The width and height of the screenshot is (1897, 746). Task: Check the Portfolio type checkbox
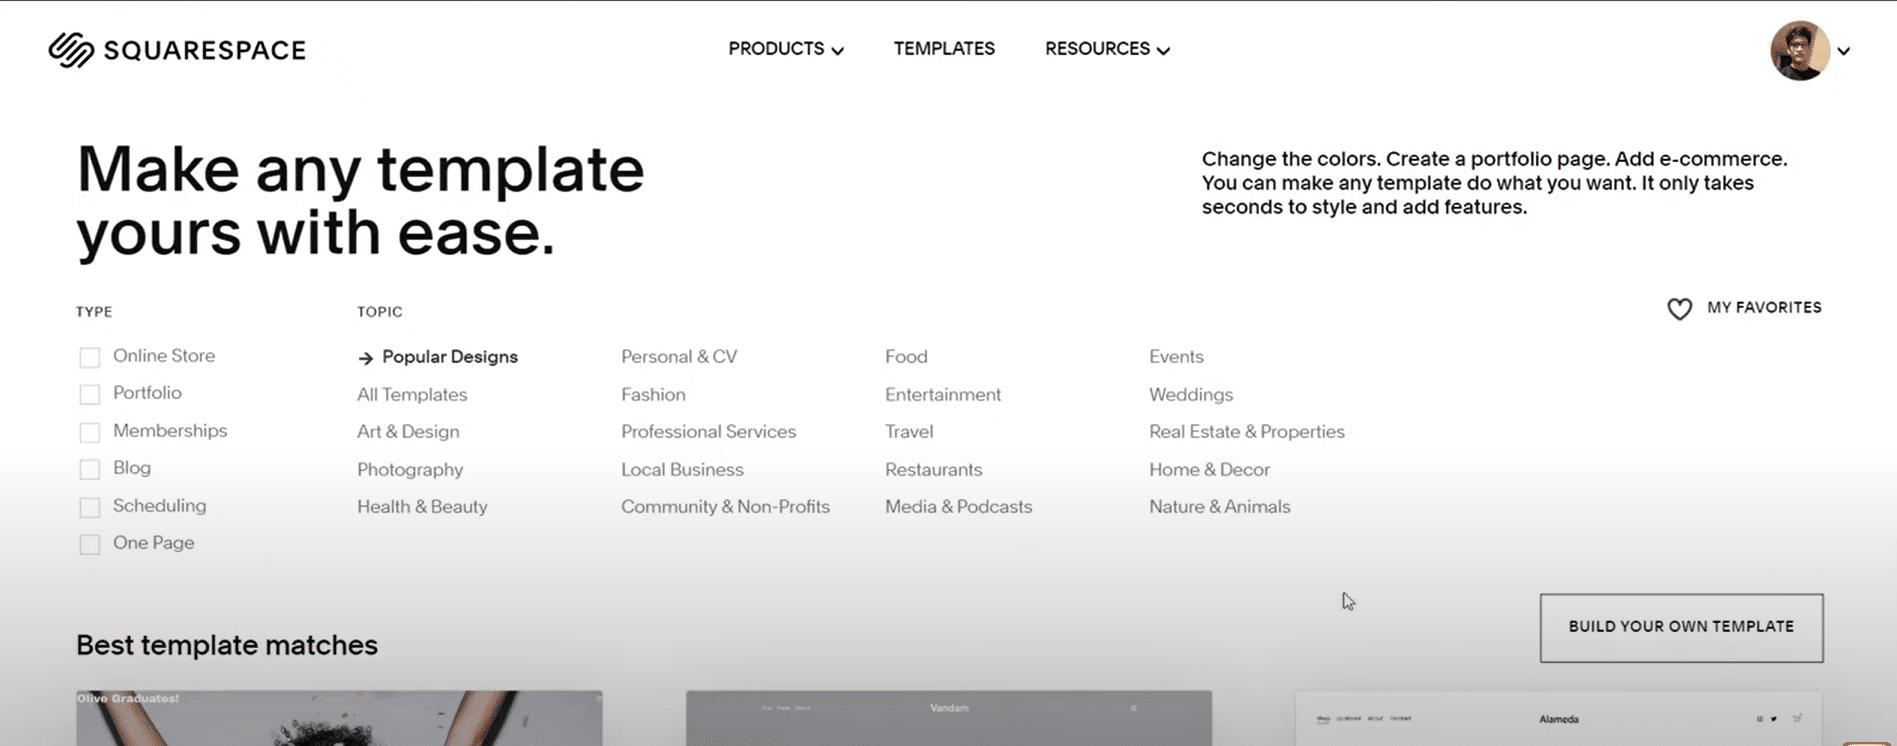90,394
